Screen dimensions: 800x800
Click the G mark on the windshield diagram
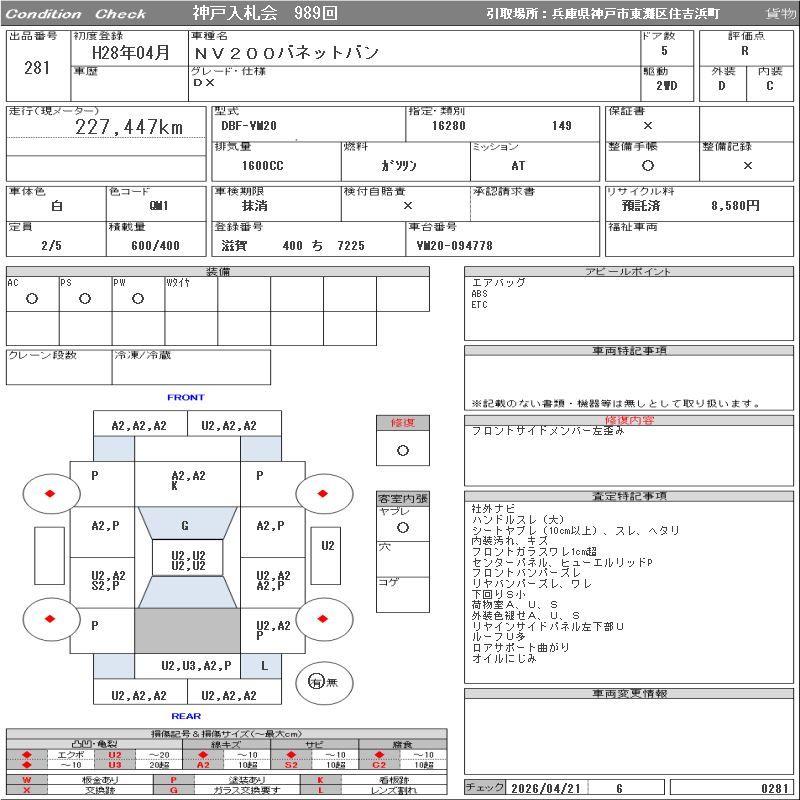point(185,526)
